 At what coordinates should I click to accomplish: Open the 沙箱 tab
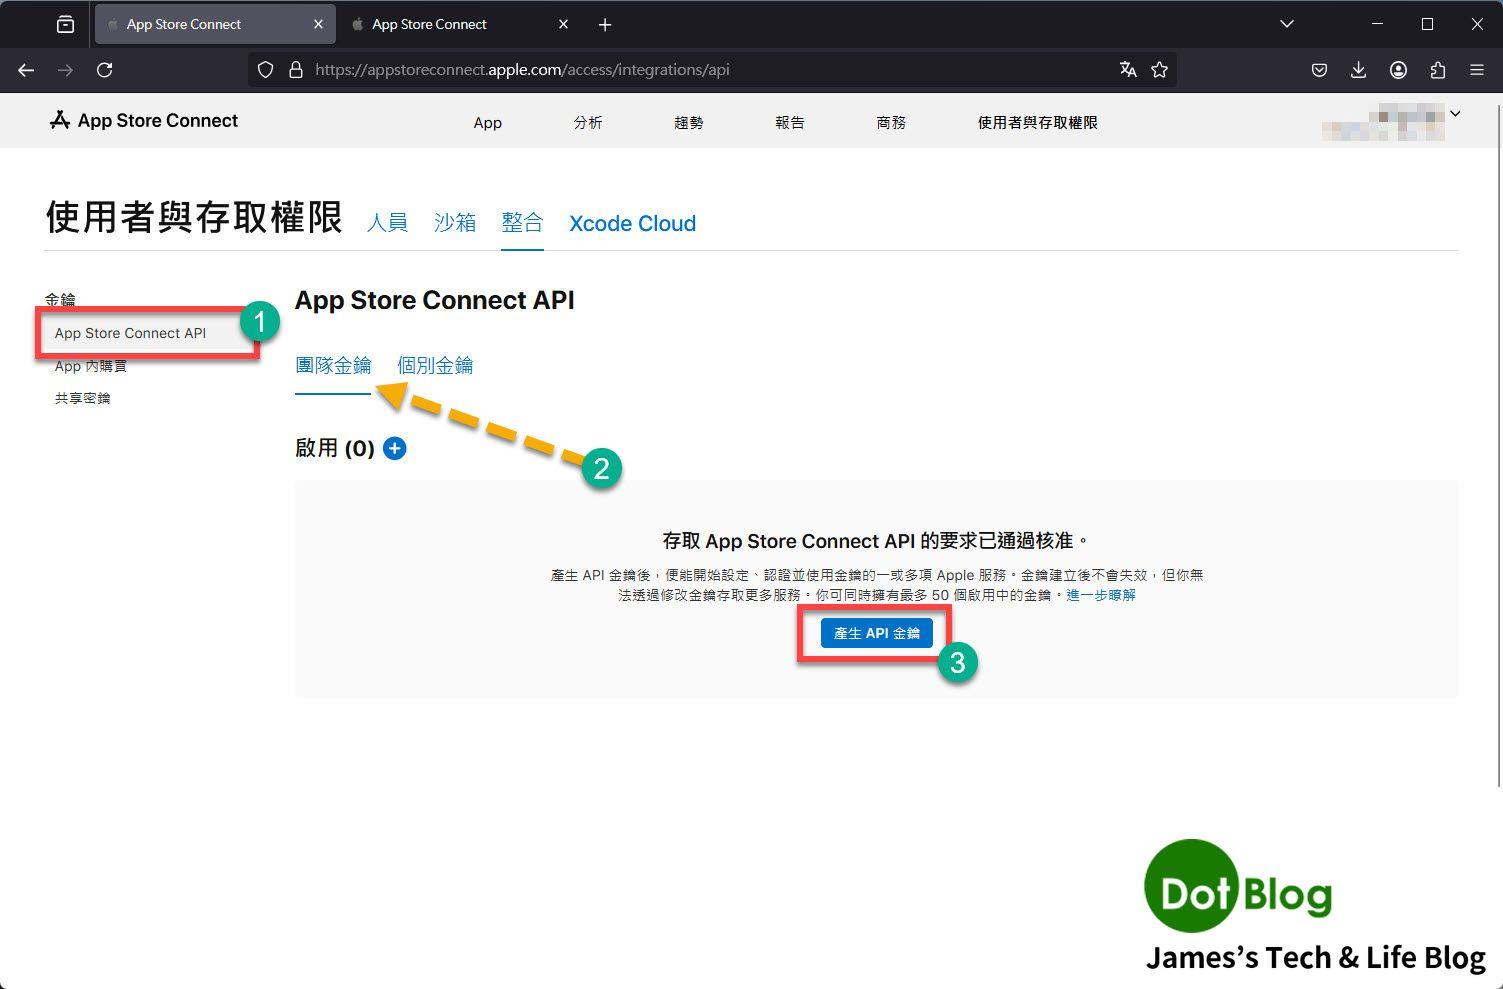455,223
